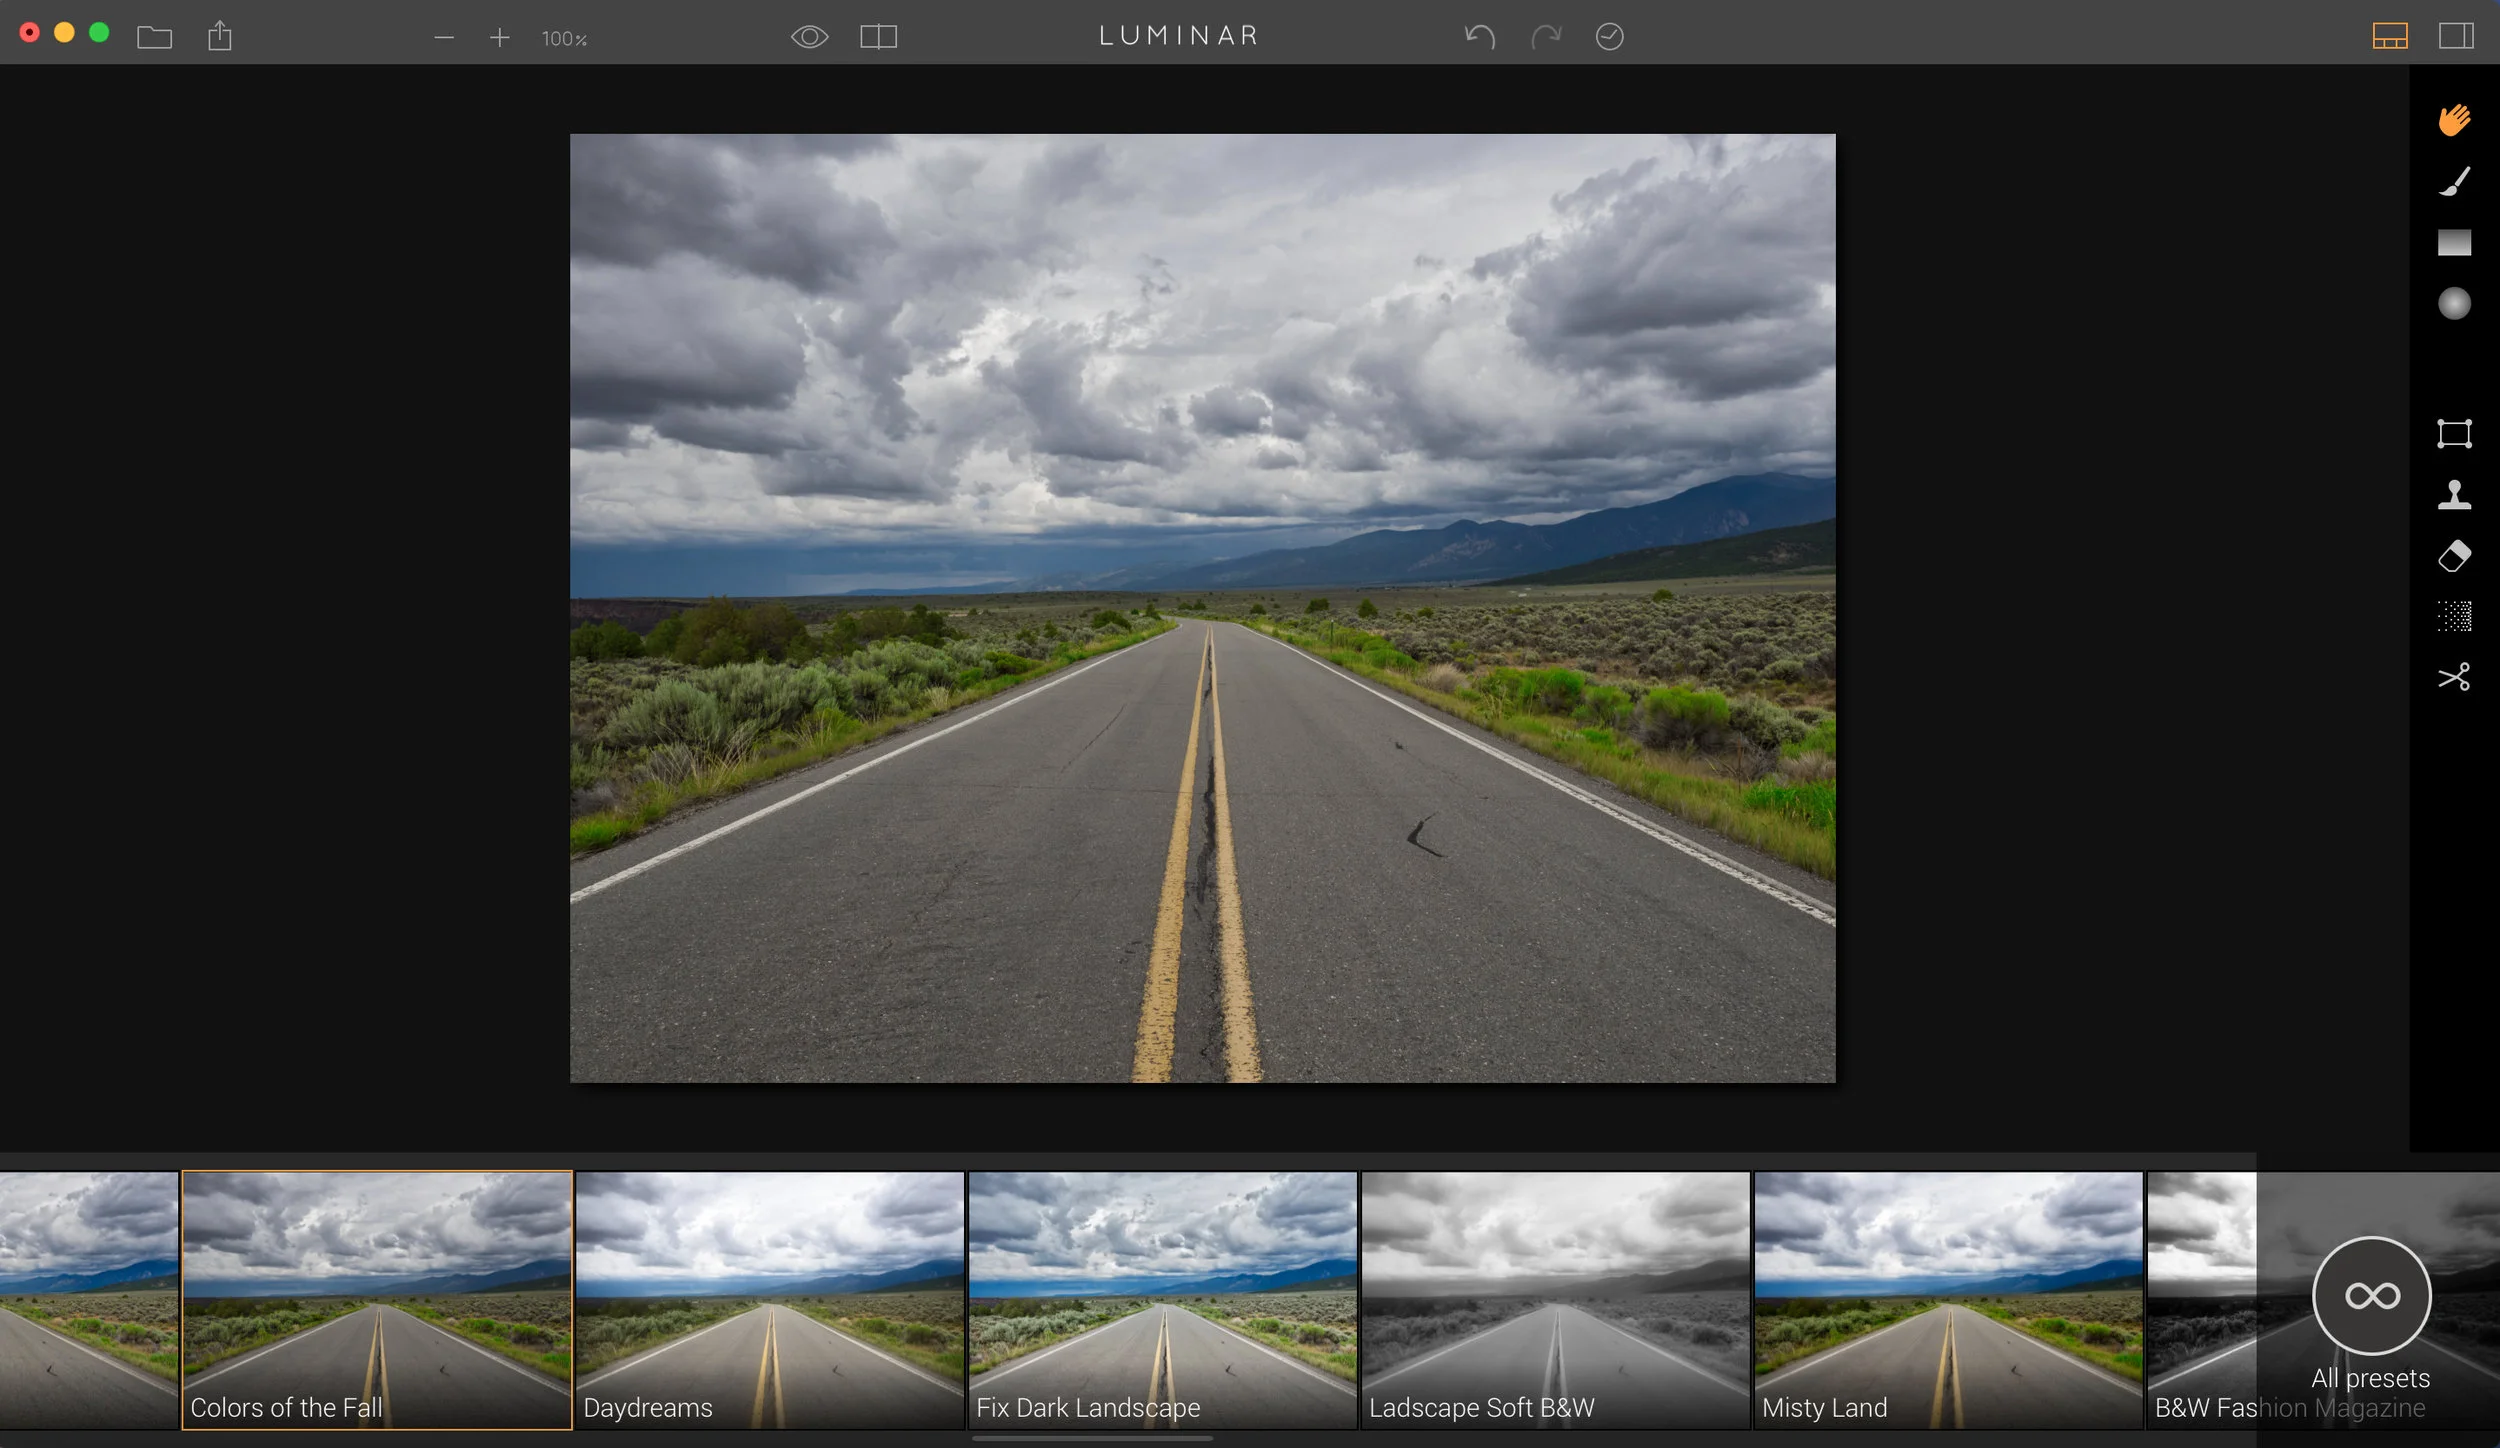This screenshot has width=2500, height=1448.
Task: Open the history clock panel
Action: coord(1609,37)
